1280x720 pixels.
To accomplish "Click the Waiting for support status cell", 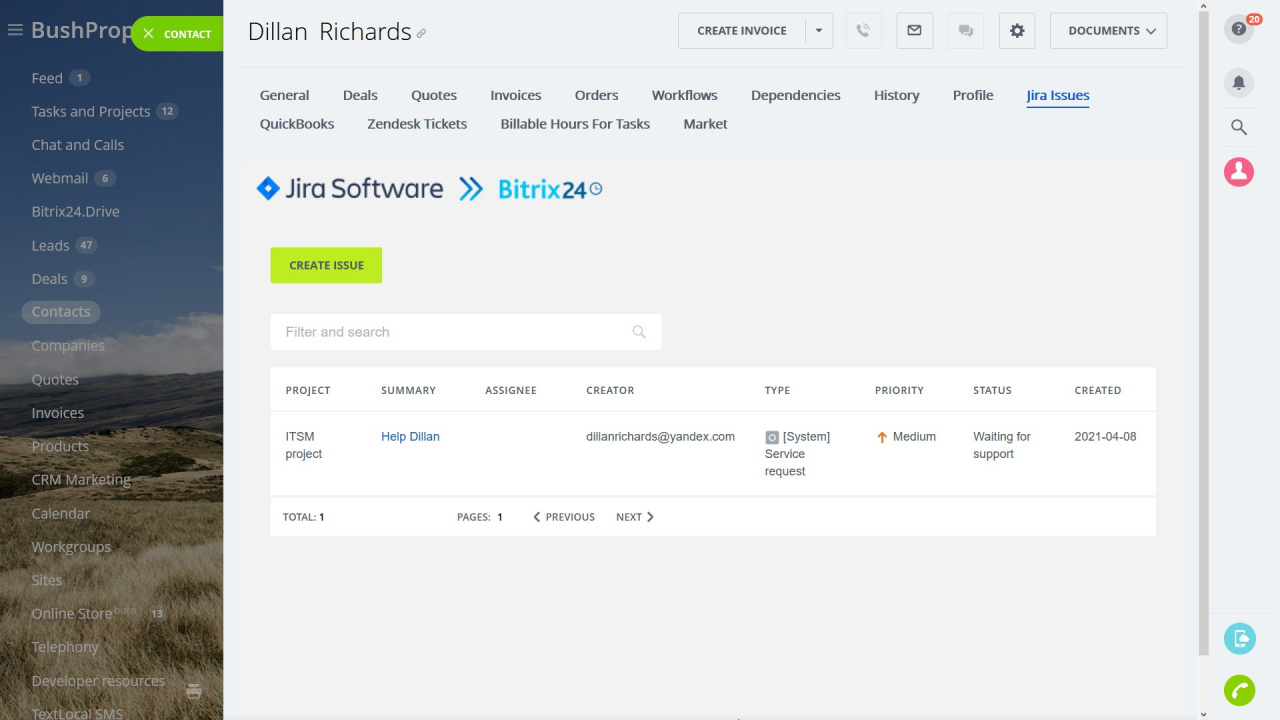I will [x=1002, y=445].
